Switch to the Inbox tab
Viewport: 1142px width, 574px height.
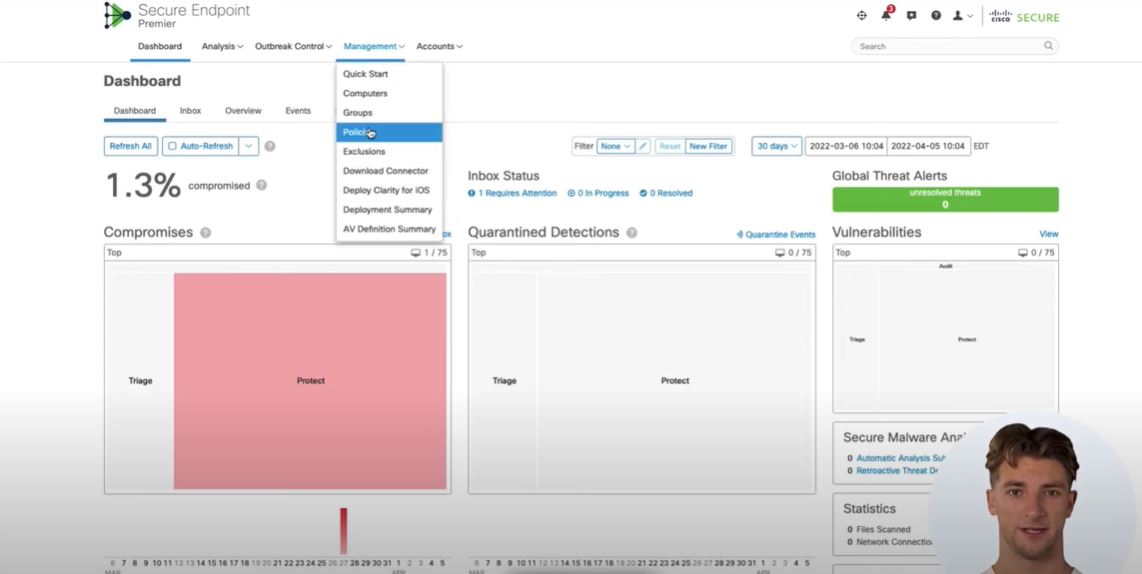pos(190,111)
